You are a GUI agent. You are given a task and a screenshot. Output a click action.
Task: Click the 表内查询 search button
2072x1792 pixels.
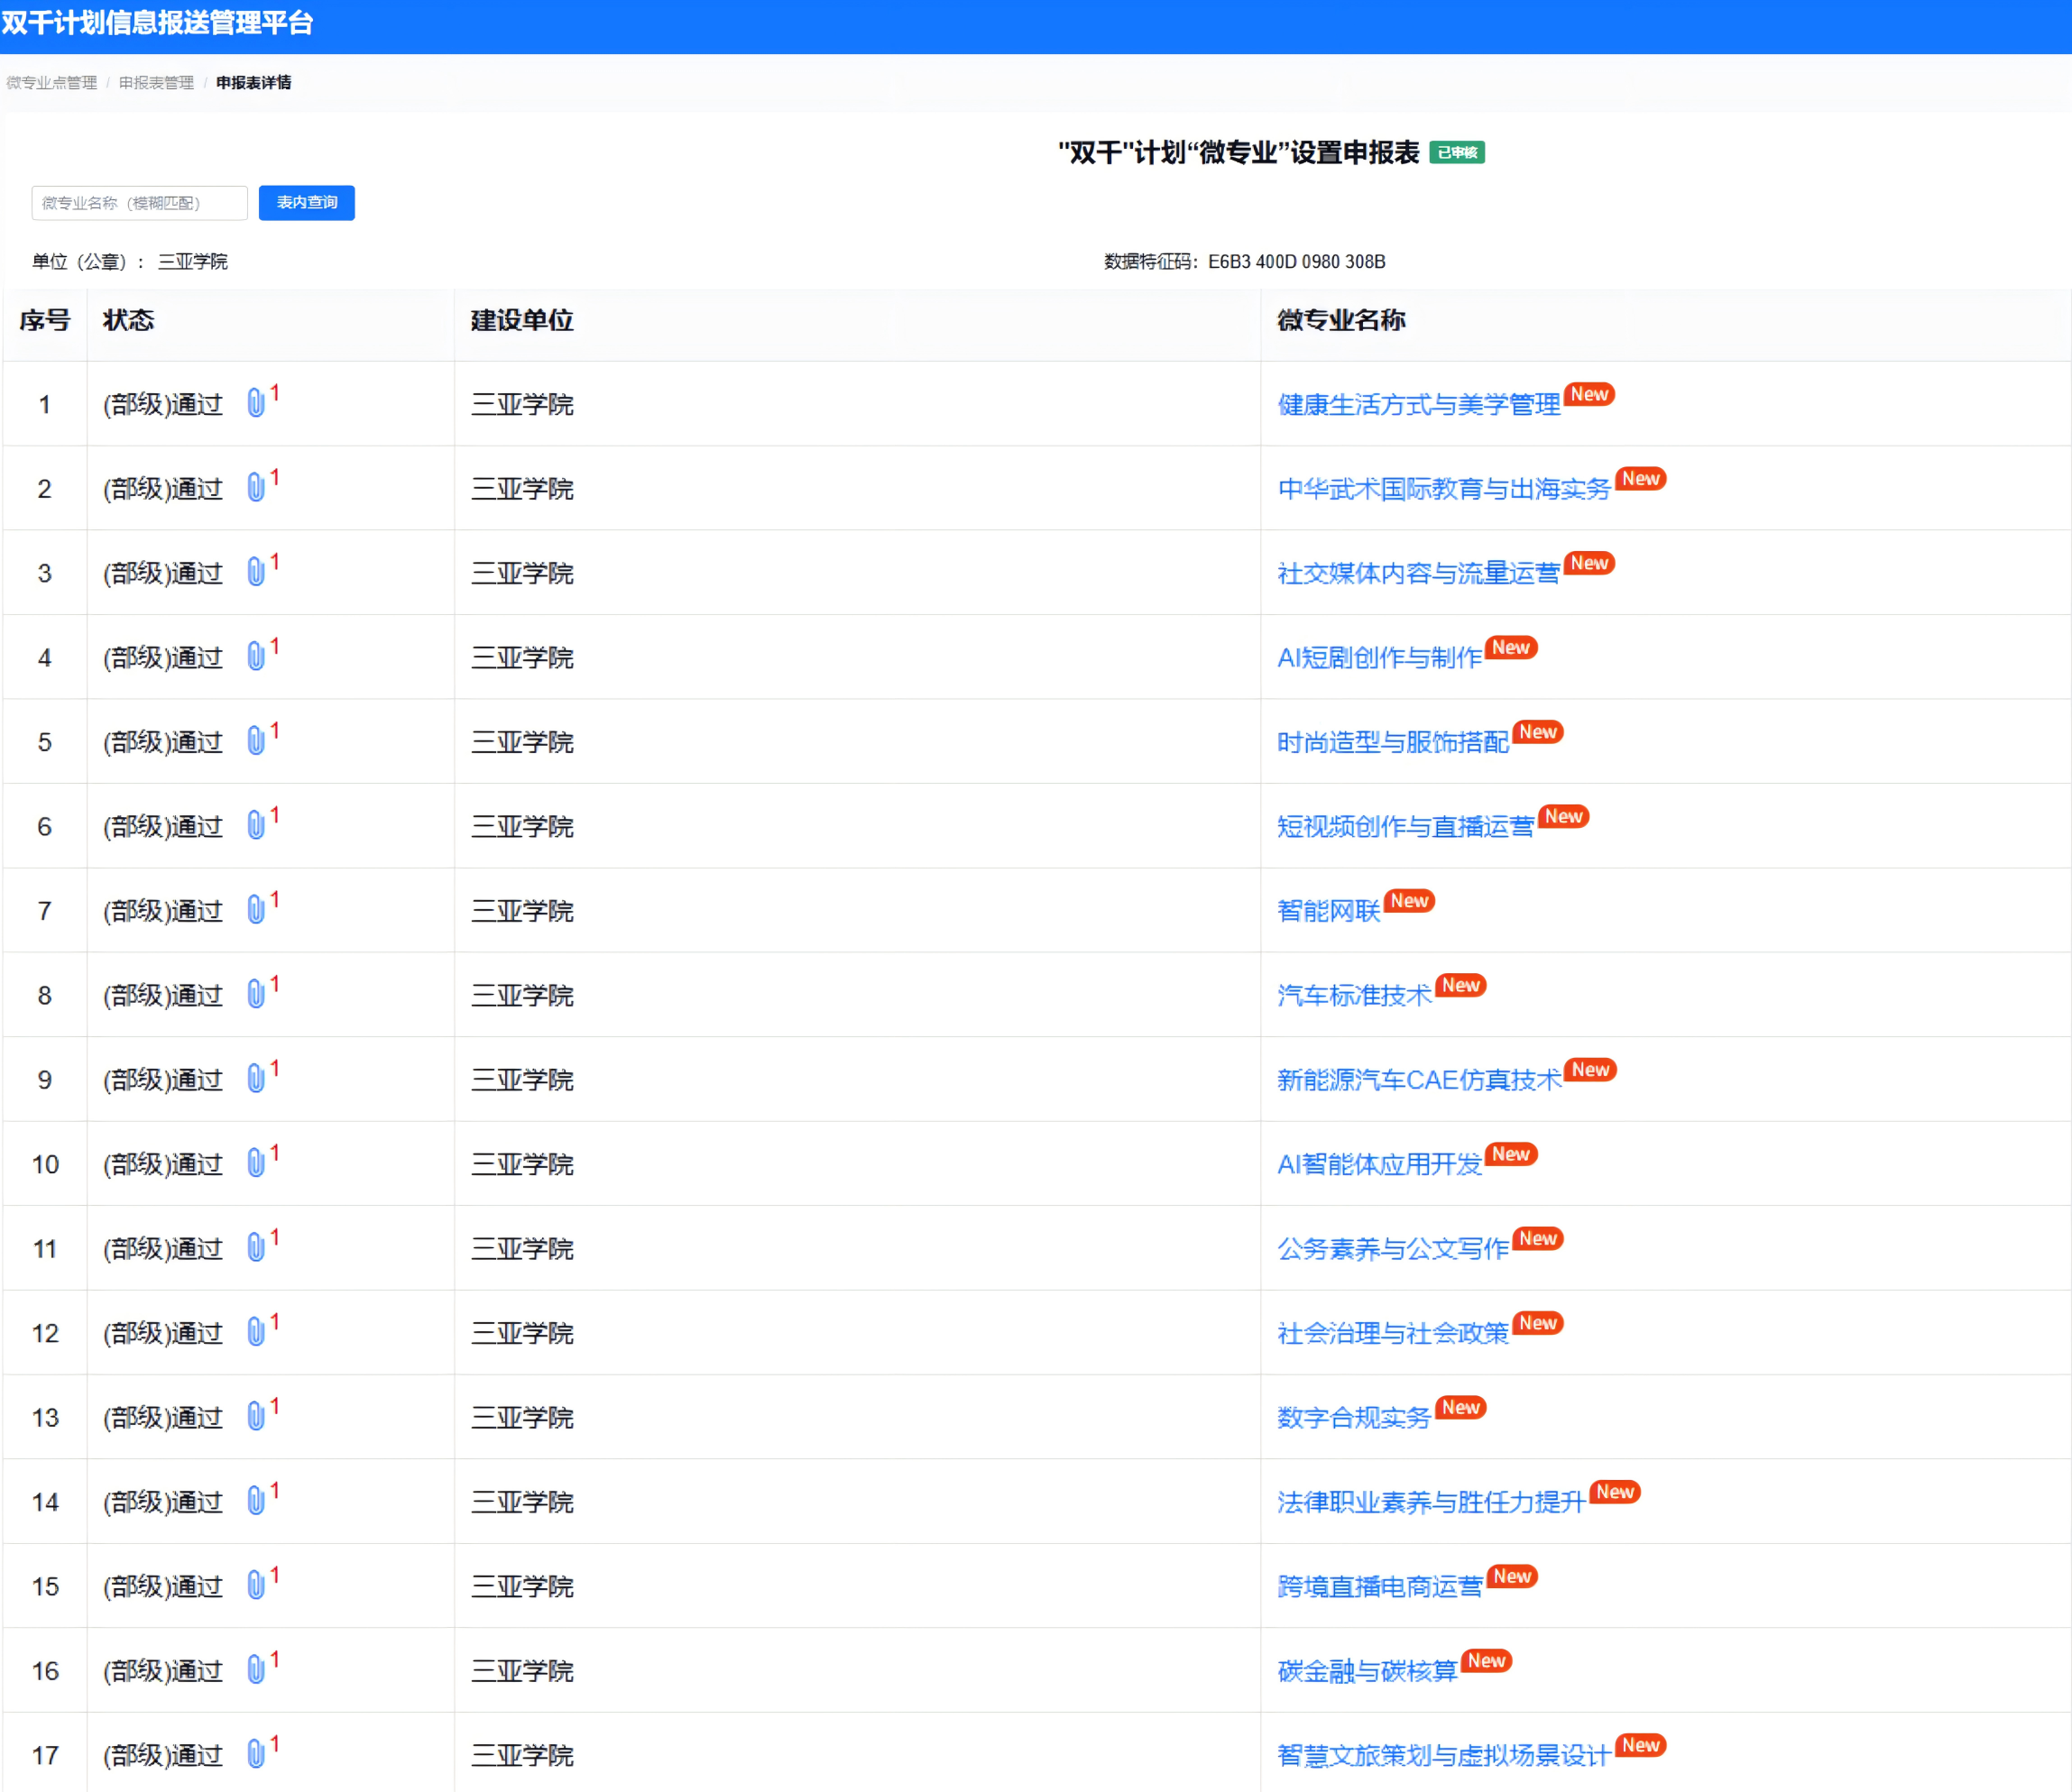[307, 203]
